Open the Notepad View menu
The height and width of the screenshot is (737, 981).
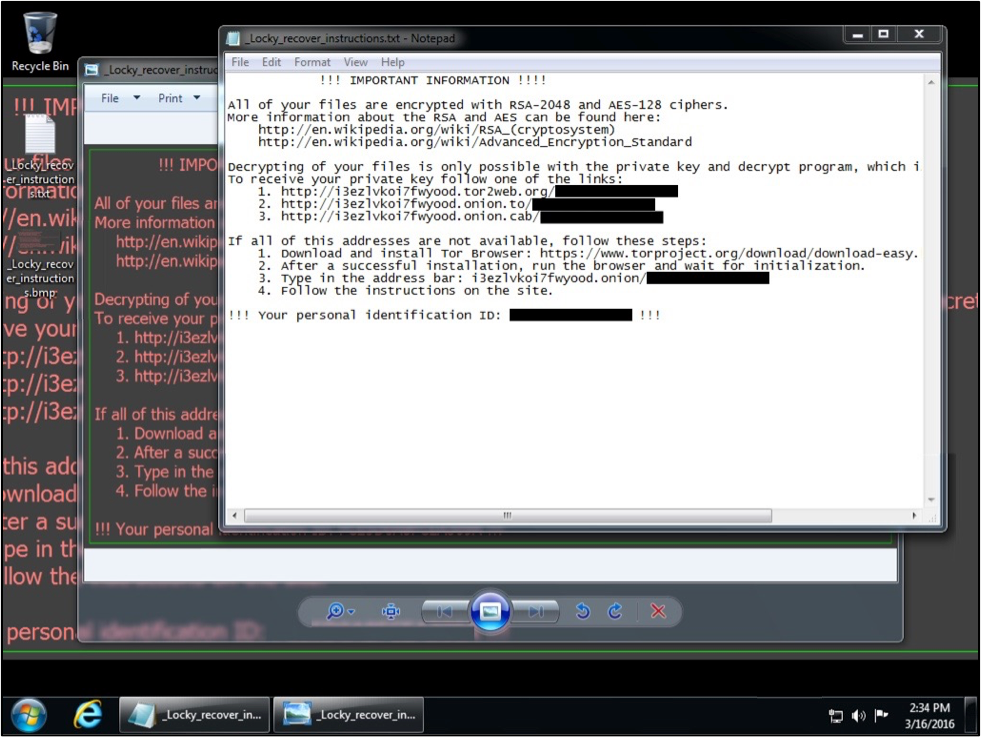[355, 62]
